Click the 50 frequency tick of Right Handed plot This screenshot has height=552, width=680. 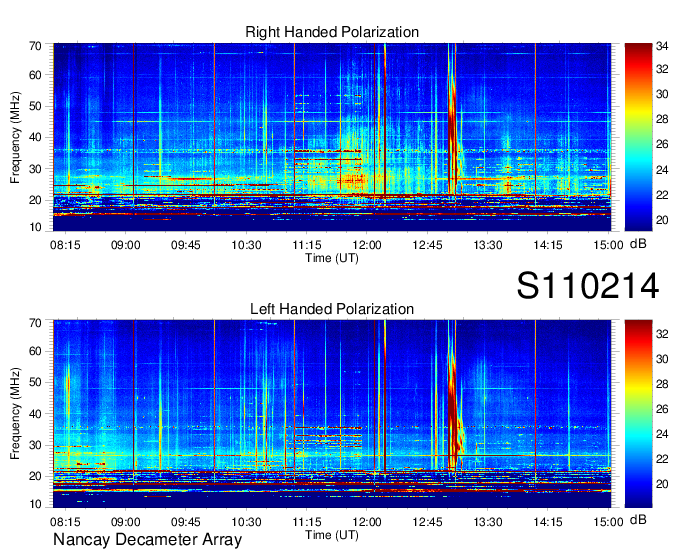[x=35, y=106]
